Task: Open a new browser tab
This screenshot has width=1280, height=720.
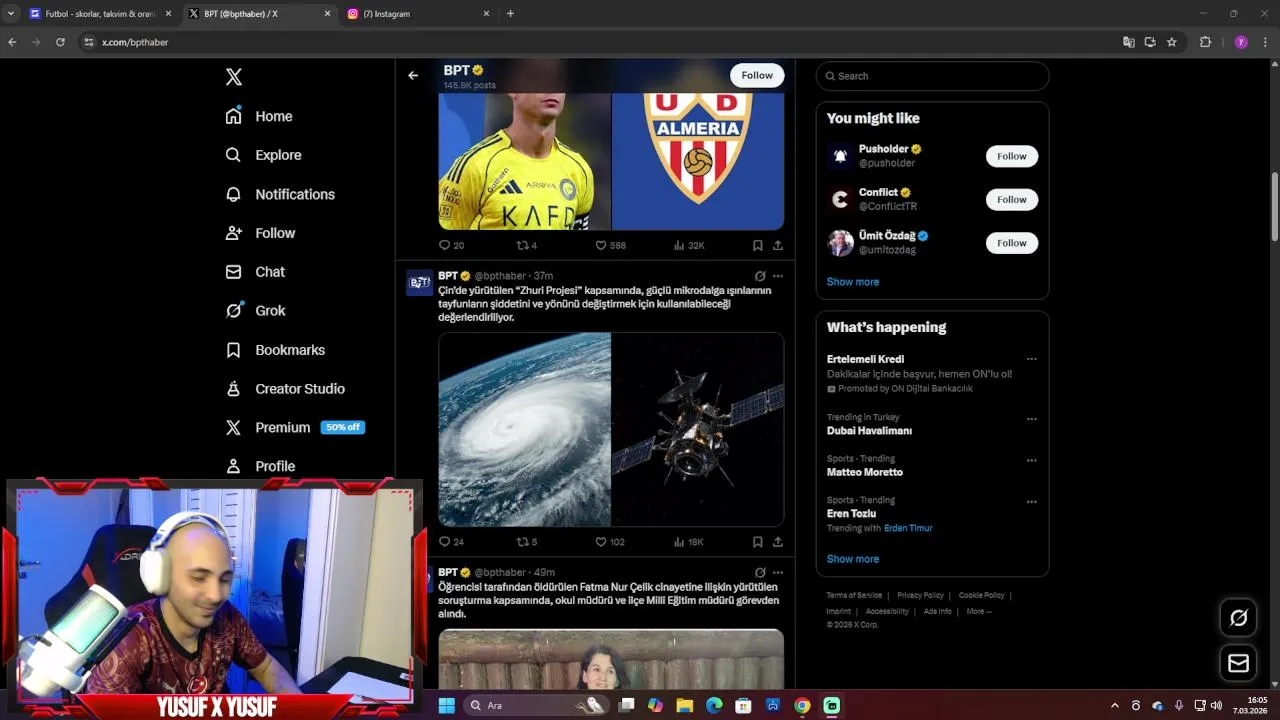Action: (510, 14)
